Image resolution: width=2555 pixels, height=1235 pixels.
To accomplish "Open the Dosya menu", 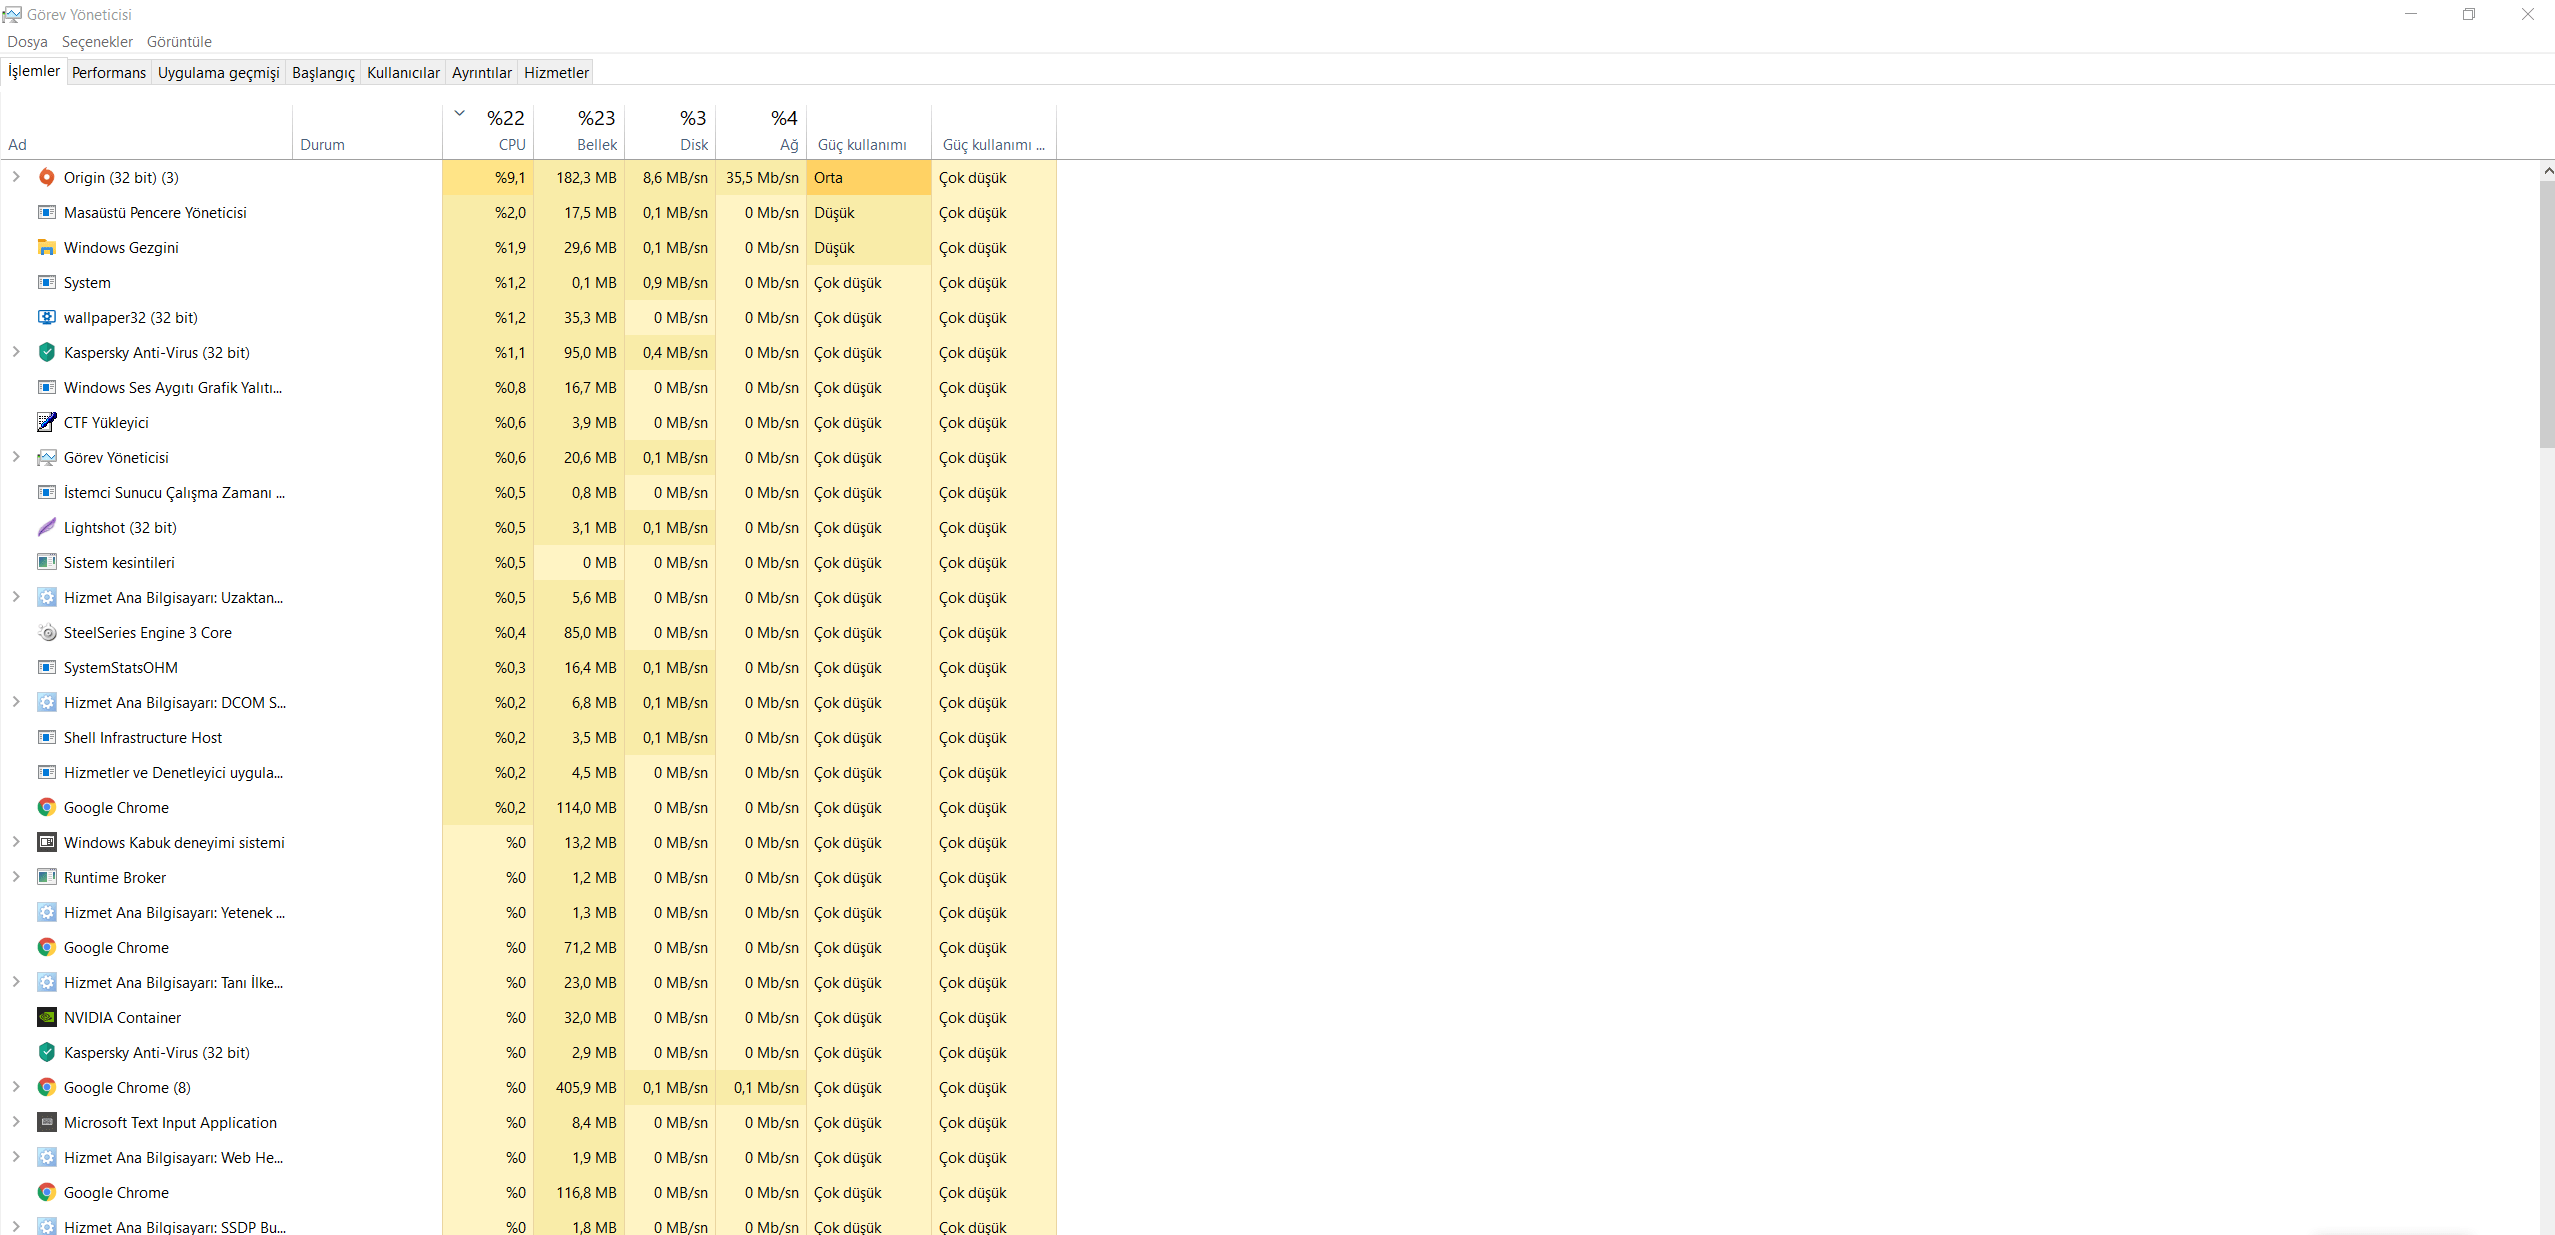I will click(x=27, y=42).
